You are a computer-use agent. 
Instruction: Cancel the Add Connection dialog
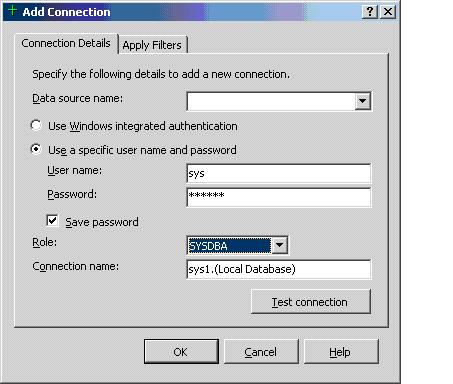coord(261,352)
